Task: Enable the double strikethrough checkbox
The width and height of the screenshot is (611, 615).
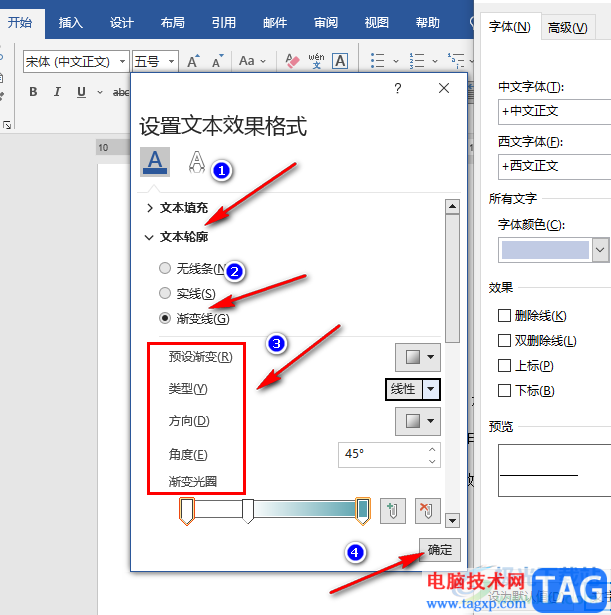Action: pyautogui.click(x=504, y=340)
